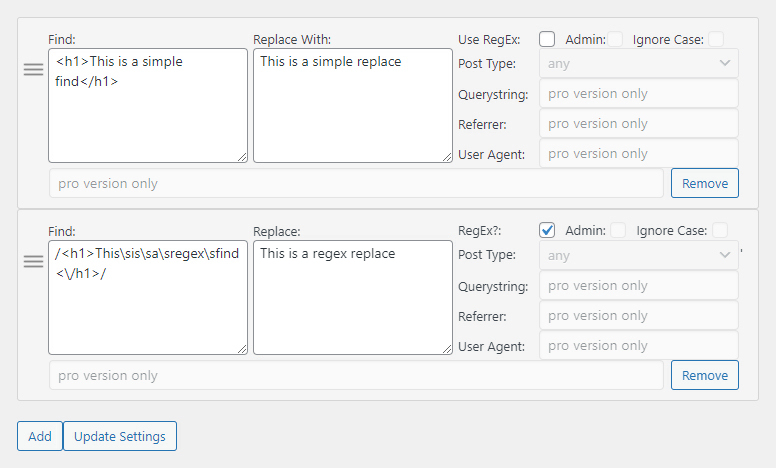This screenshot has height=468, width=776.
Task: Remove the regex find rule
Action: click(705, 375)
